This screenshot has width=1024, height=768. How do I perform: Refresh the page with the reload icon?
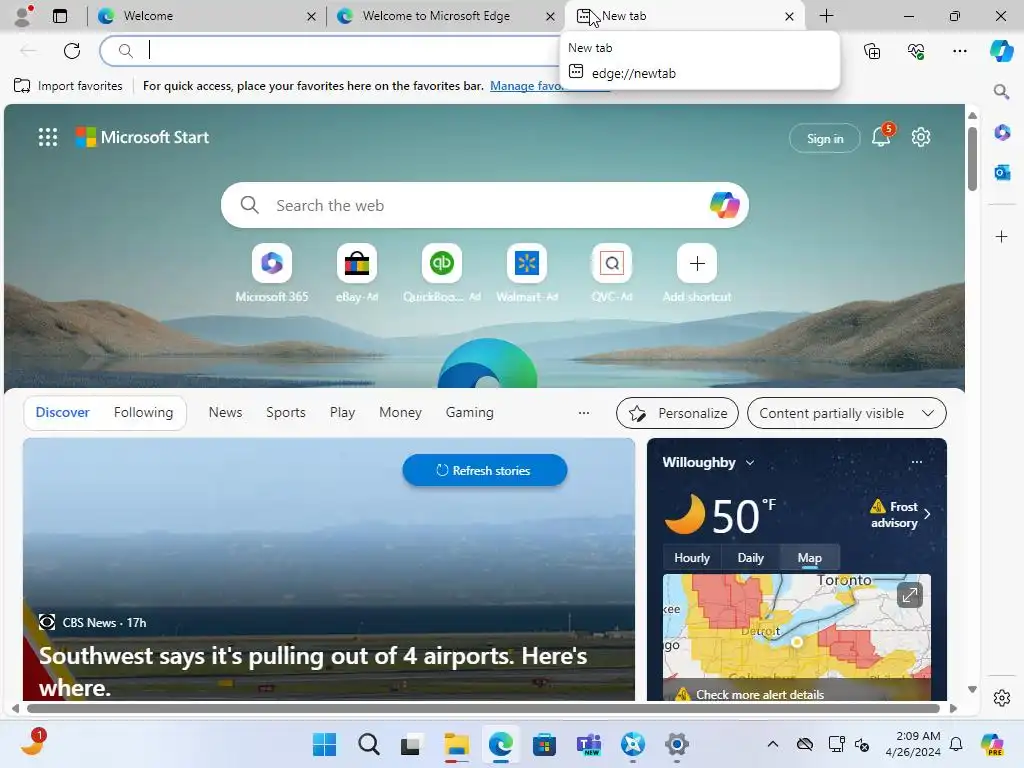pyautogui.click(x=72, y=50)
